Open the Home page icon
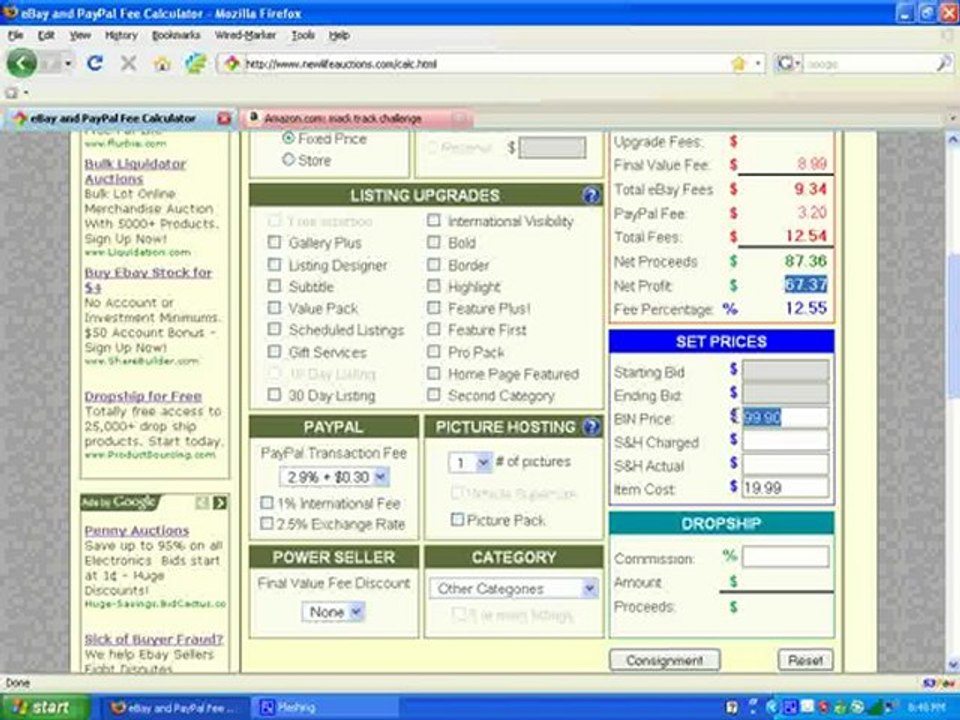The width and height of the screenshot is (960, 720). point(162,62)
